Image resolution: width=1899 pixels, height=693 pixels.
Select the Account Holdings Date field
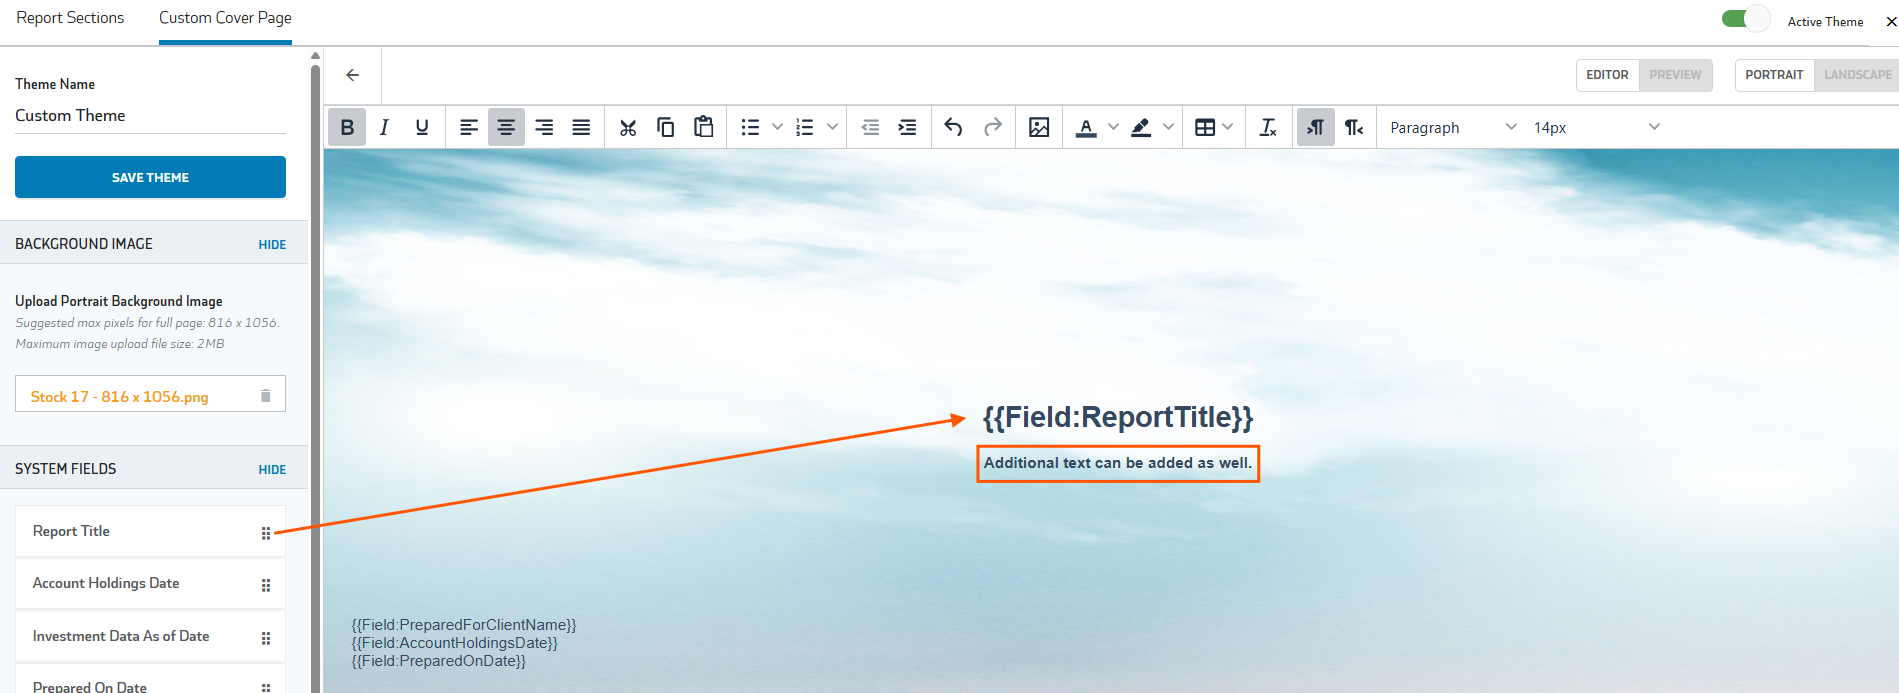(x=150, y=584)
